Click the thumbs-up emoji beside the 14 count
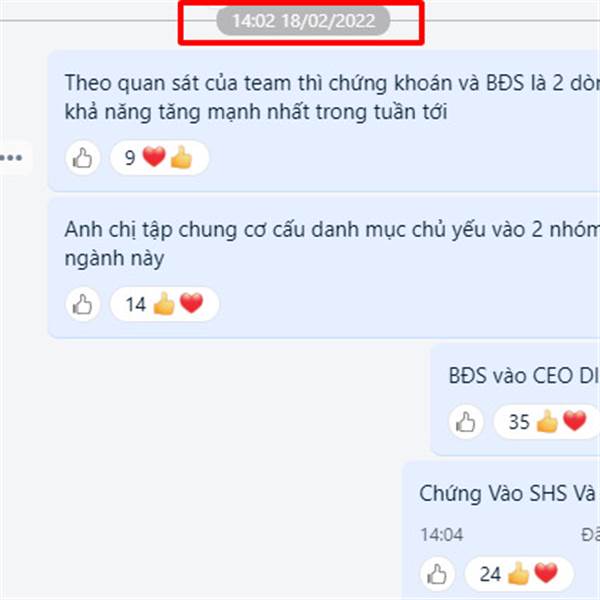 pos(164,304)
